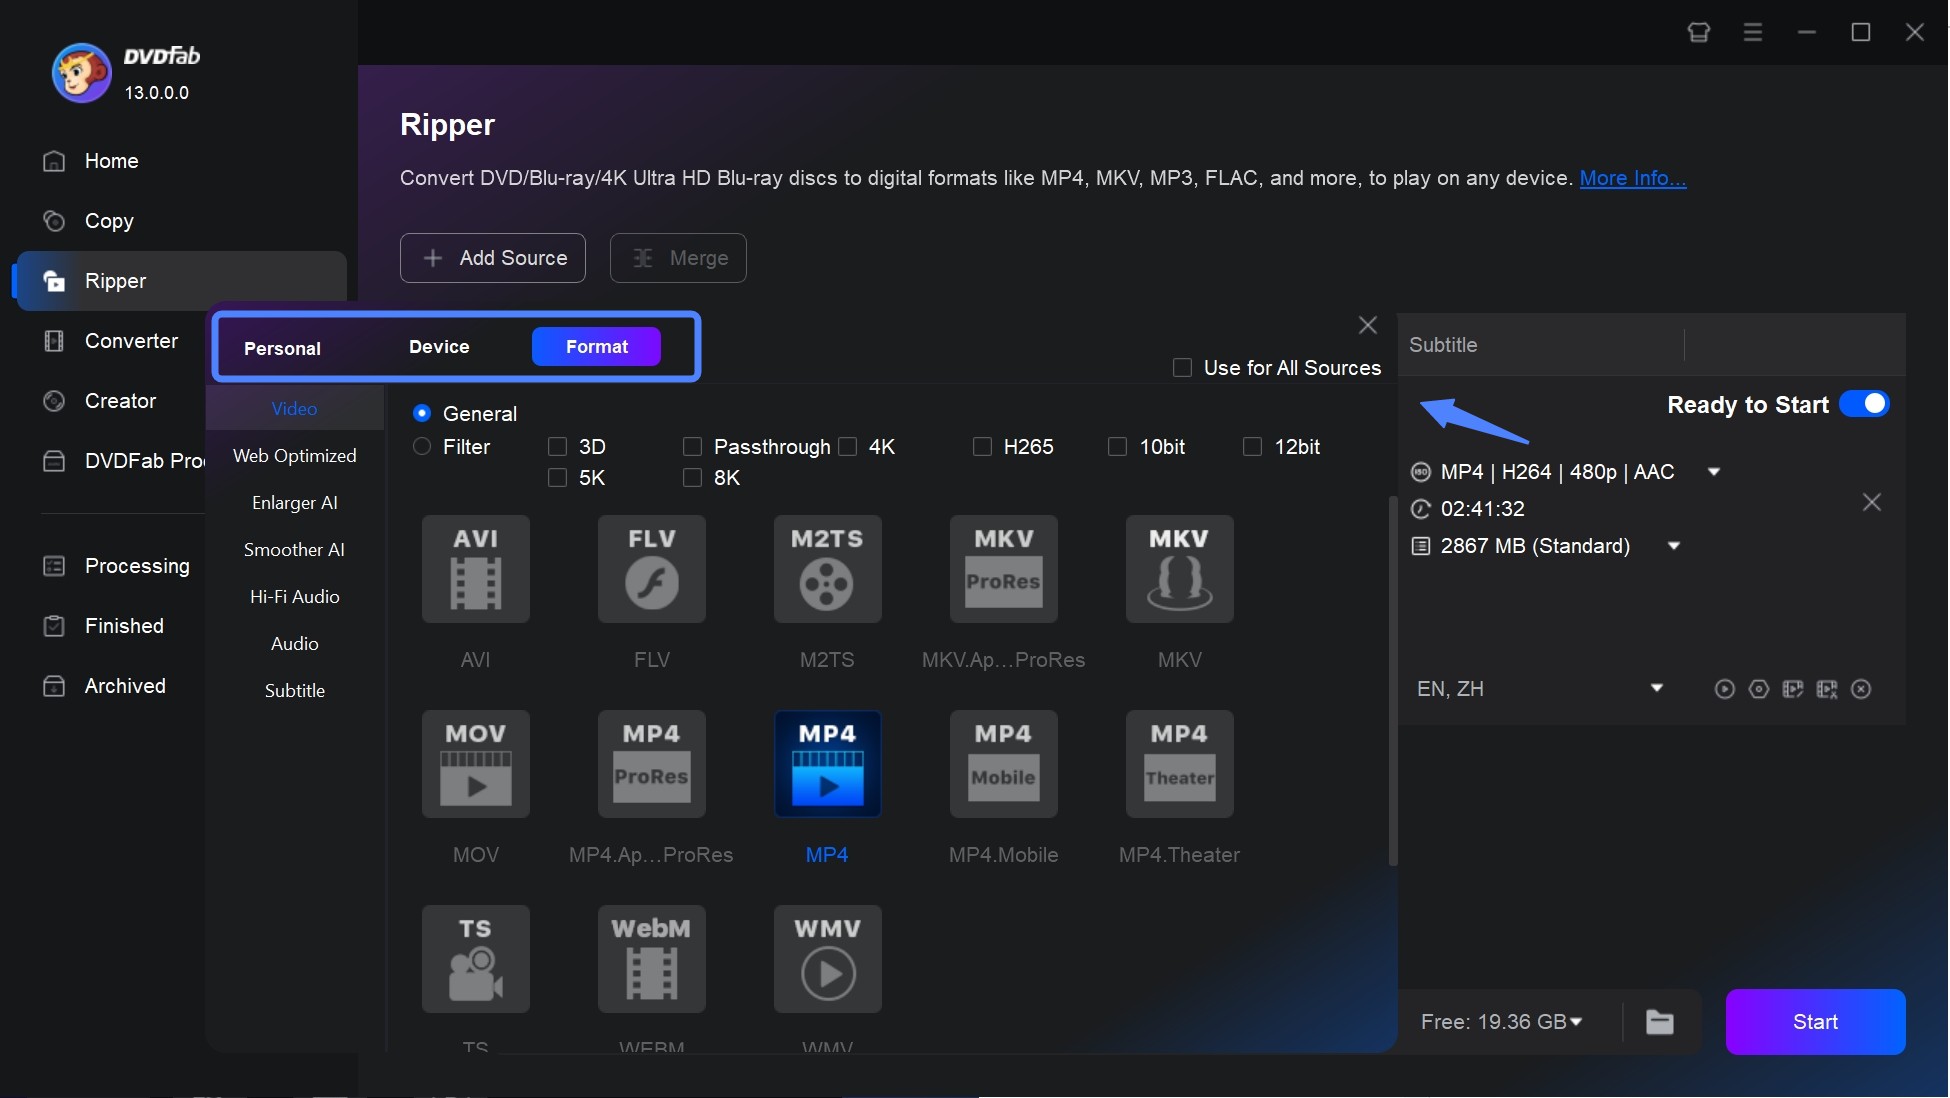Click the More Info hyperlink
The height and width of the screenshot is (1098, 1950).
[x=1633, y=175]
